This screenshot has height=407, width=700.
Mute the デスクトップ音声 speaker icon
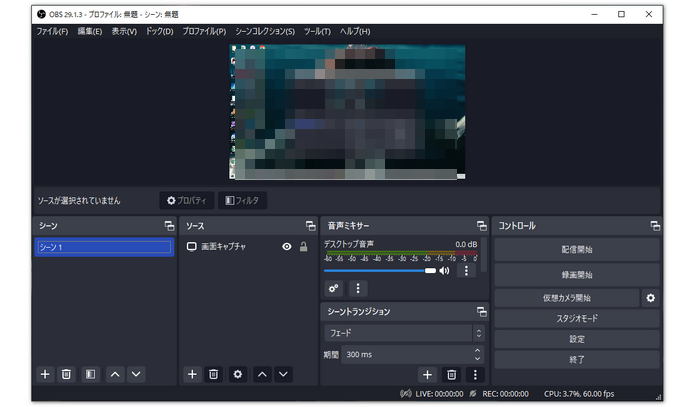tap(444, 270)
